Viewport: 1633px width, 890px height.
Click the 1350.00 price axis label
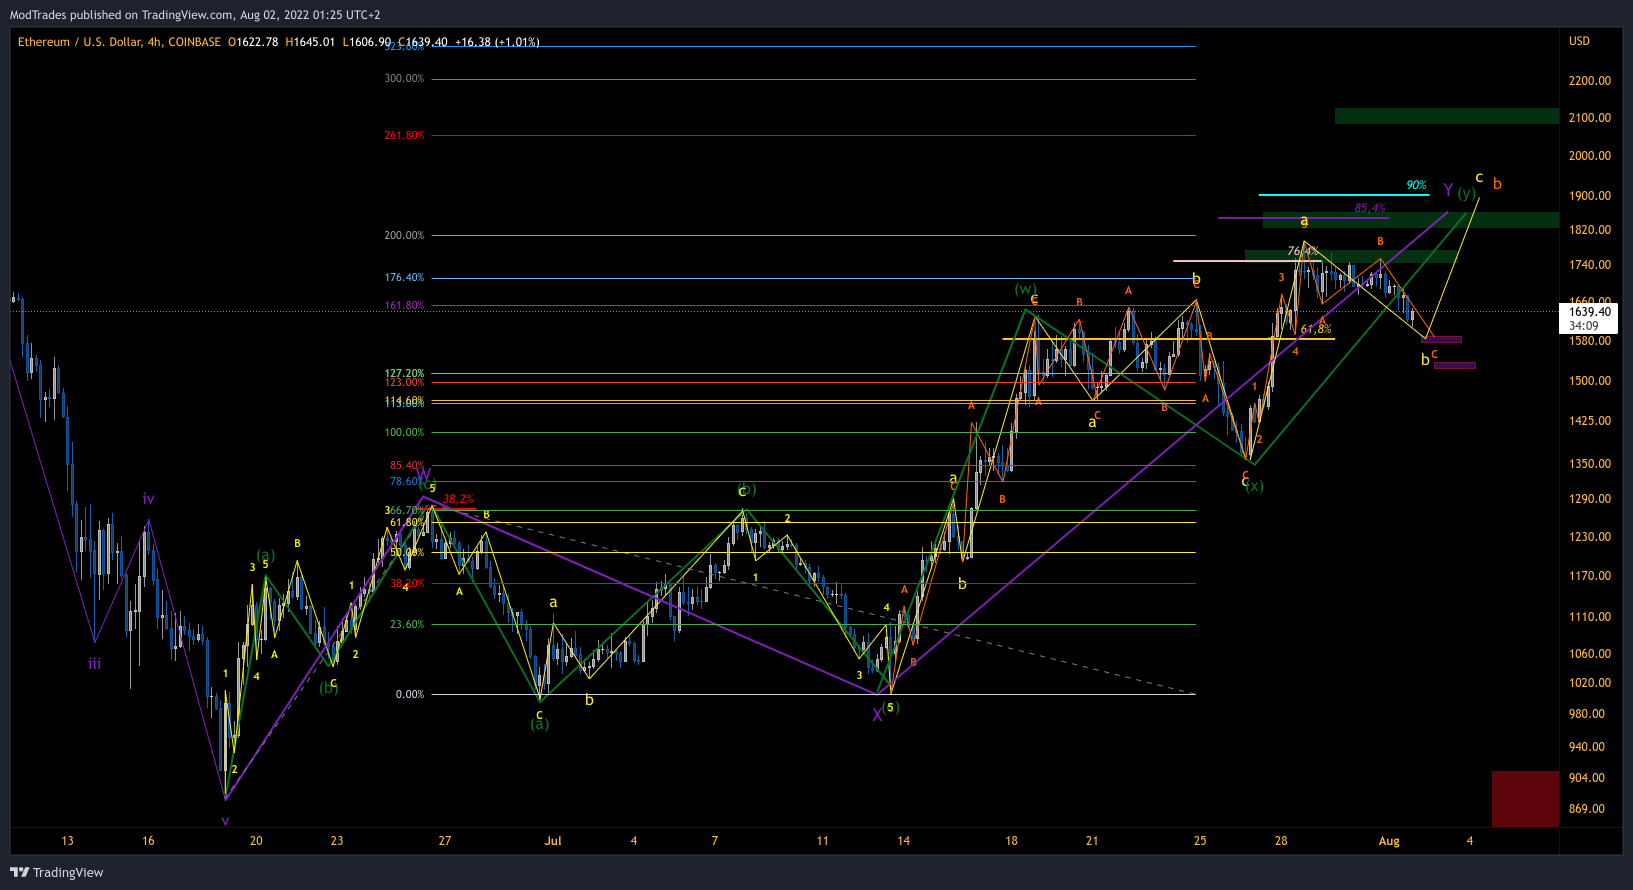1590,464
